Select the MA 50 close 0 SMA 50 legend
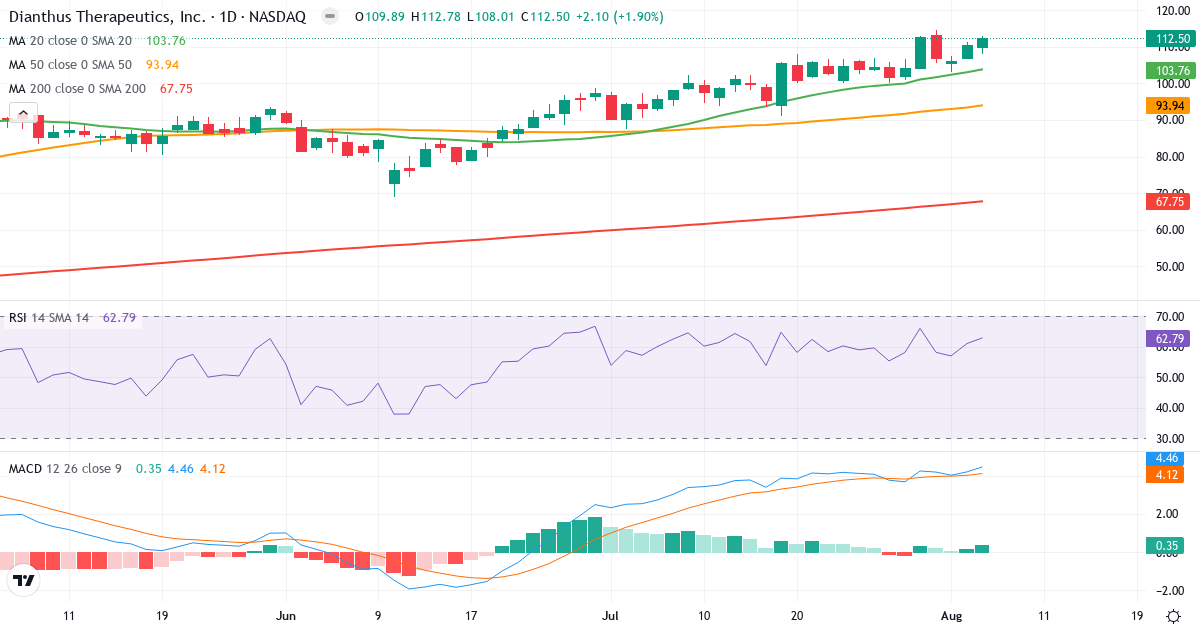 [70, 65]
